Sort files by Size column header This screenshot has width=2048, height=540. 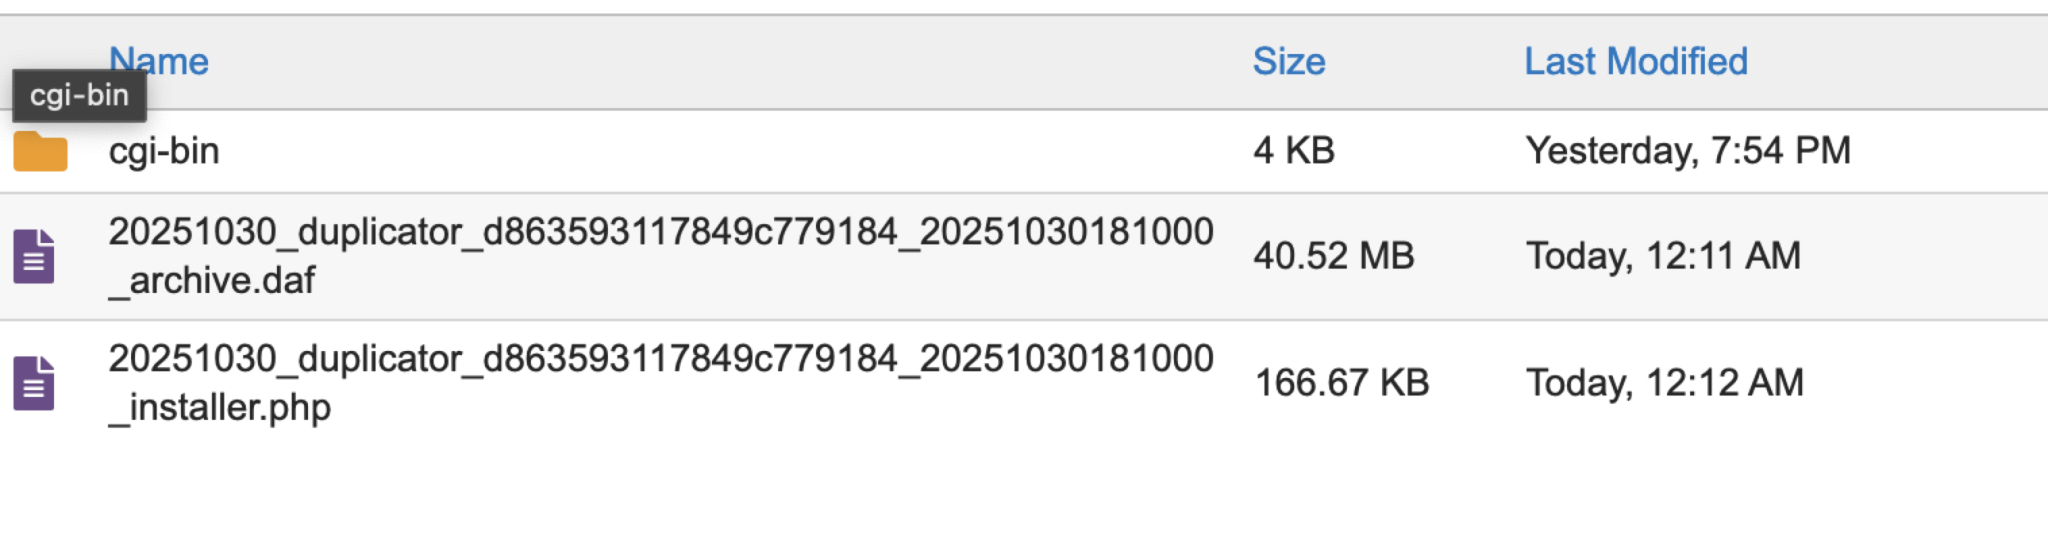(1288, 62)
